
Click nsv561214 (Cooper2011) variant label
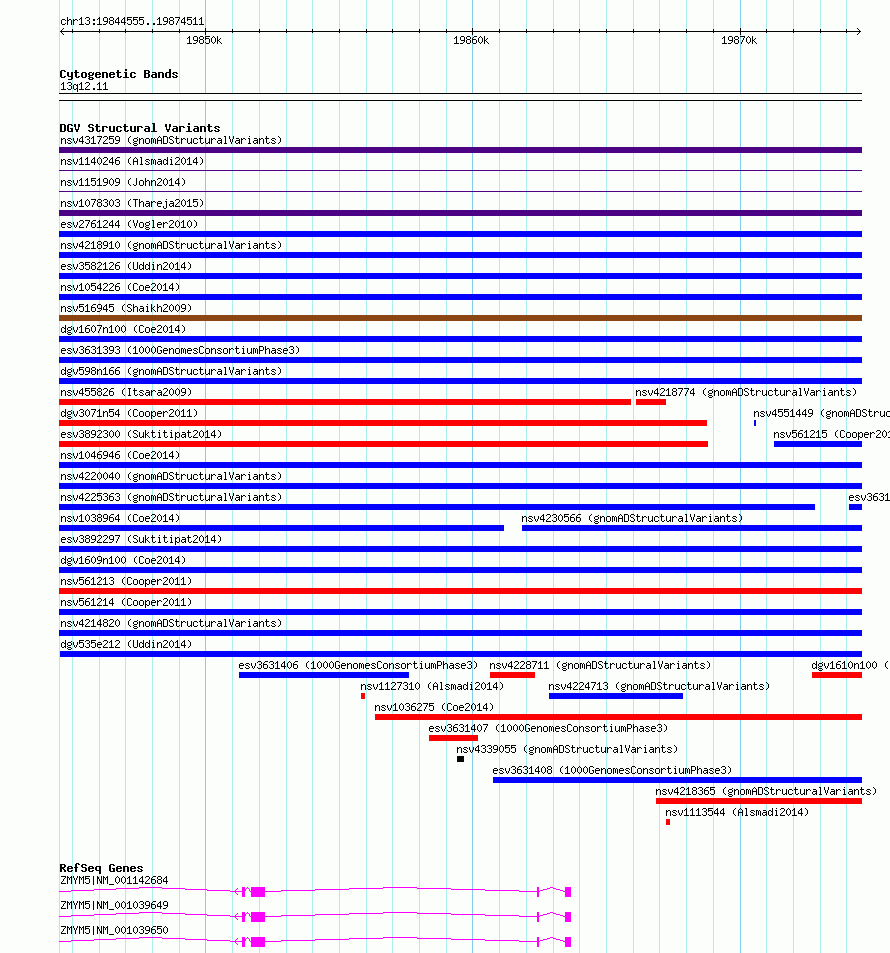[126, 602]
